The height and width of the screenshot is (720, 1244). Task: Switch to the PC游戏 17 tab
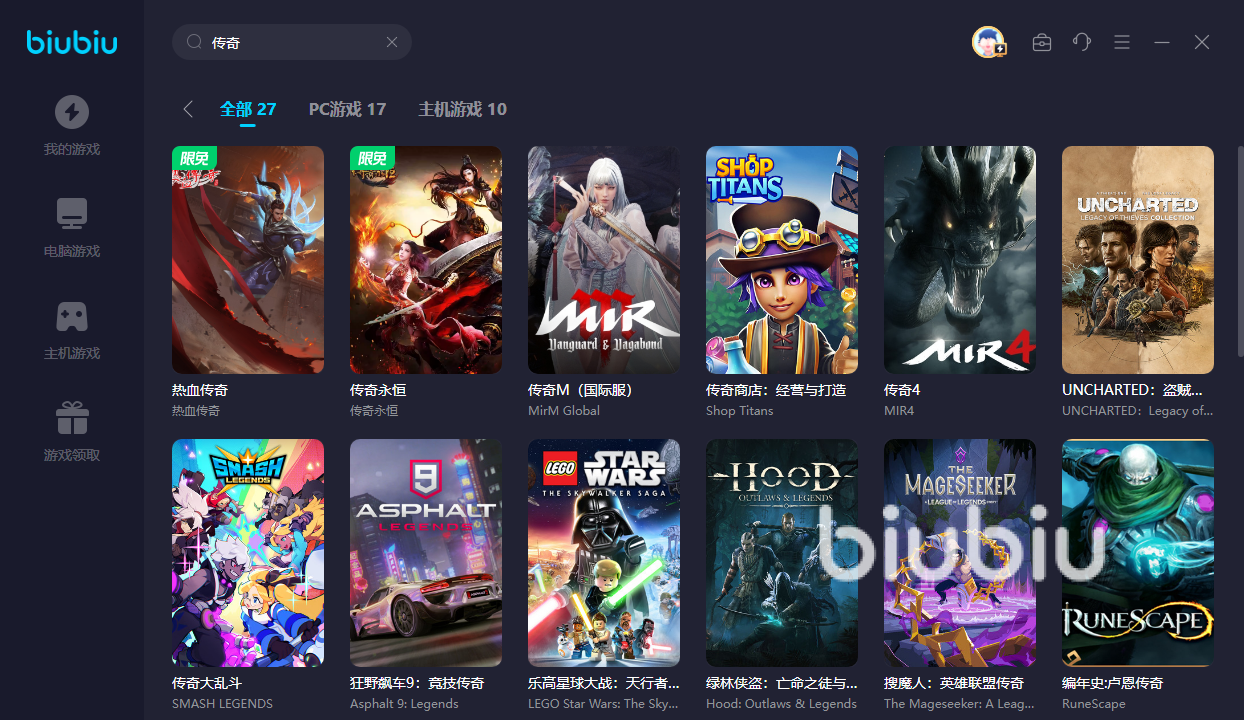(347, 109)
